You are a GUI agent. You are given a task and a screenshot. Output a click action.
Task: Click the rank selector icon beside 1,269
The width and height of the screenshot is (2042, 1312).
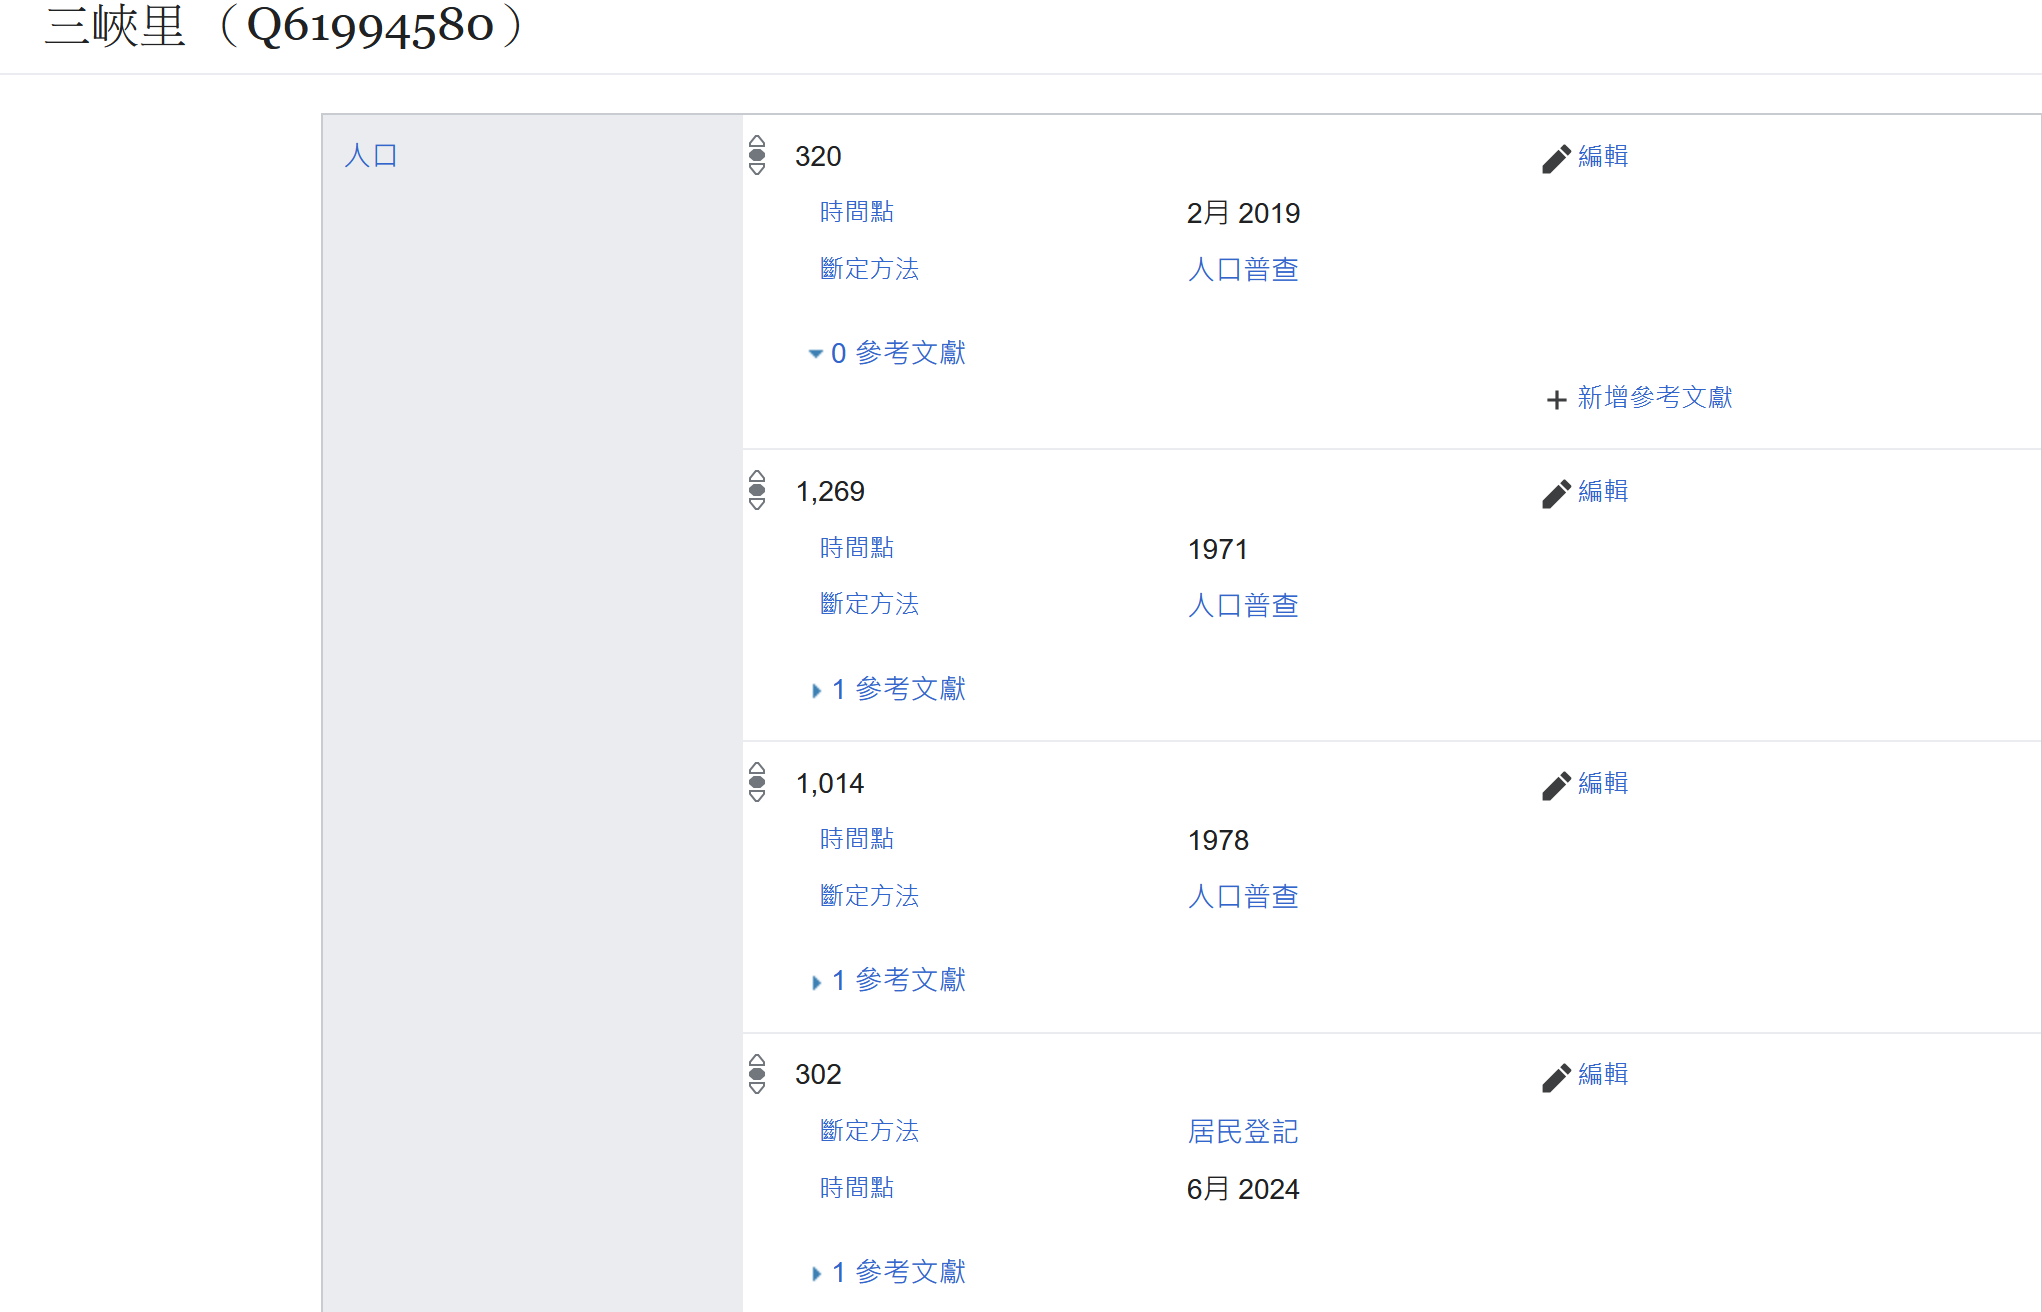[757, 490]
